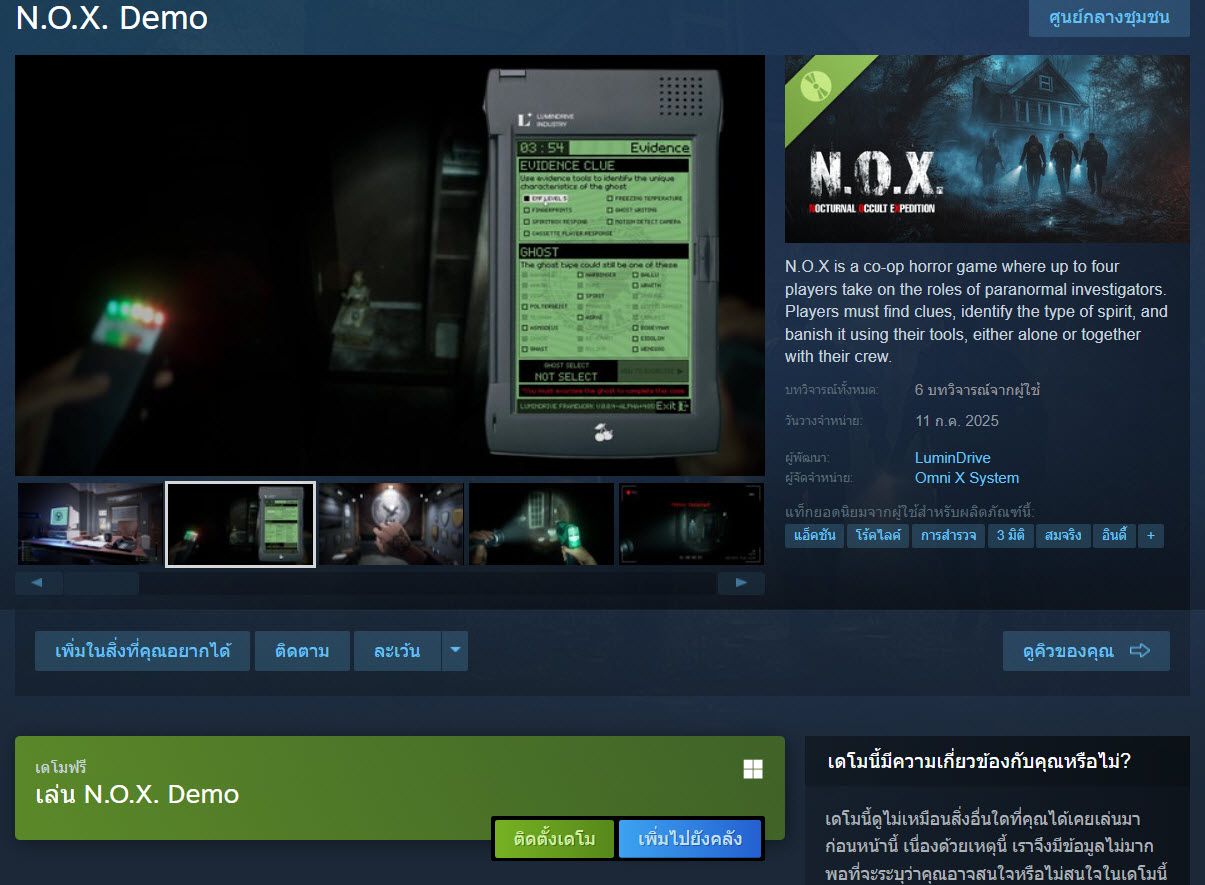Viewport: 1205px width, 885px height.
Task: Open publisher link Omni X System
Action: pos(967,478)
